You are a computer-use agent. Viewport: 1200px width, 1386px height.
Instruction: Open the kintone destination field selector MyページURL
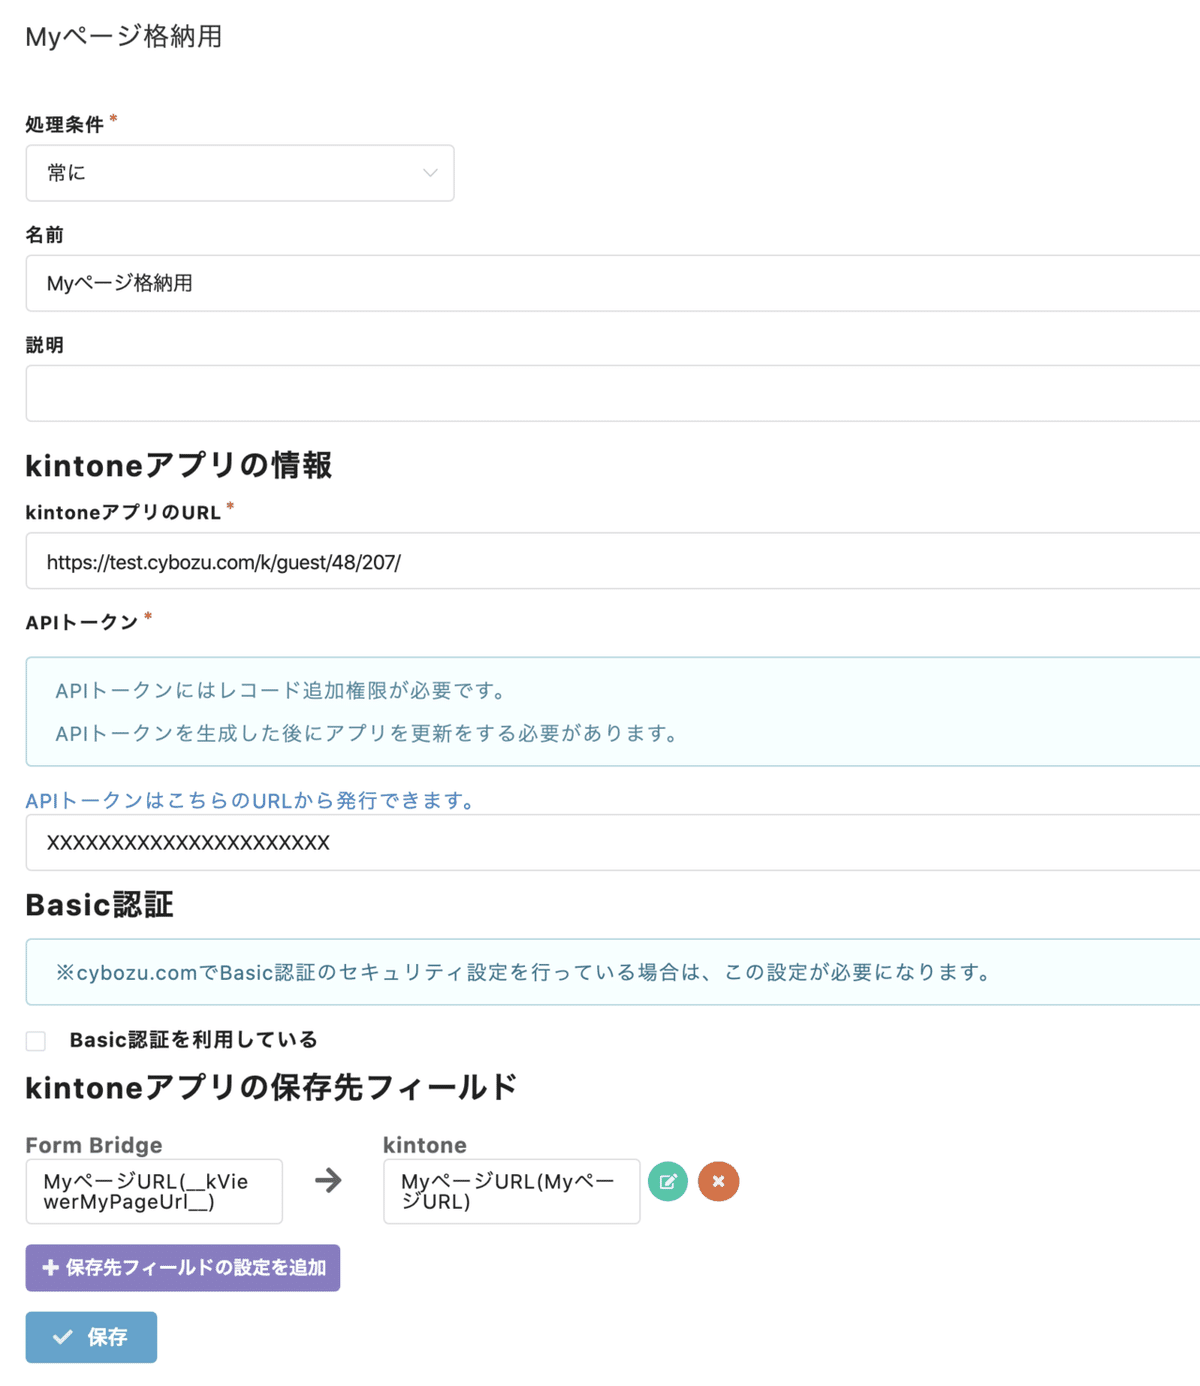point(511,1191)
